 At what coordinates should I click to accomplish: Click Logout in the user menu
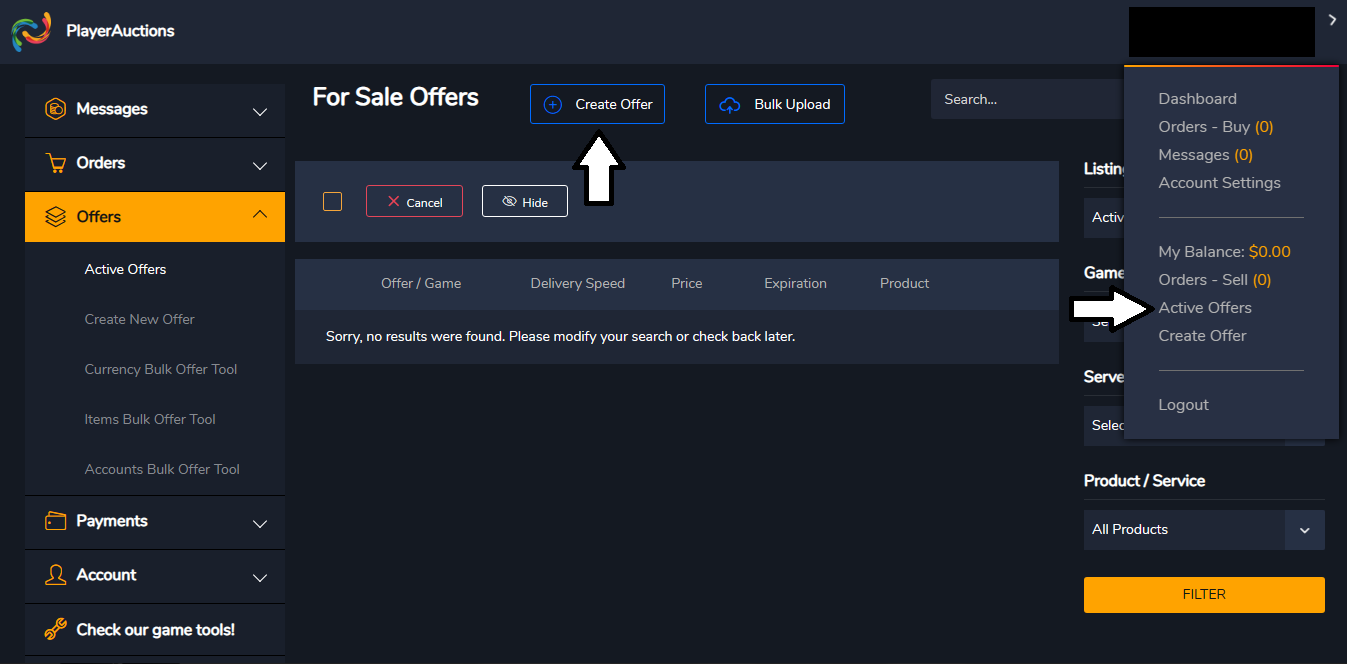tap(1183, 405)
